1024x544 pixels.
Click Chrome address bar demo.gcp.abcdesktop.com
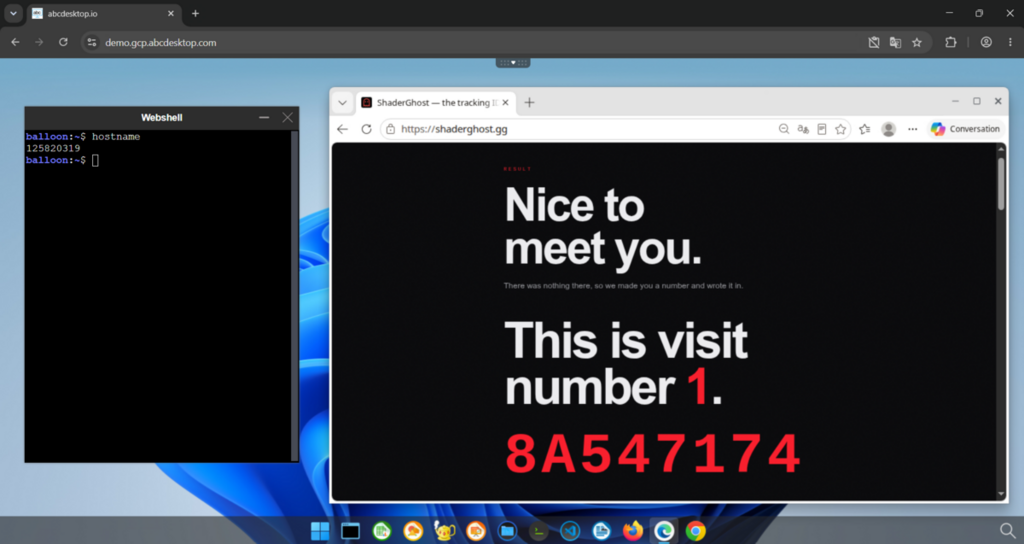161,42
